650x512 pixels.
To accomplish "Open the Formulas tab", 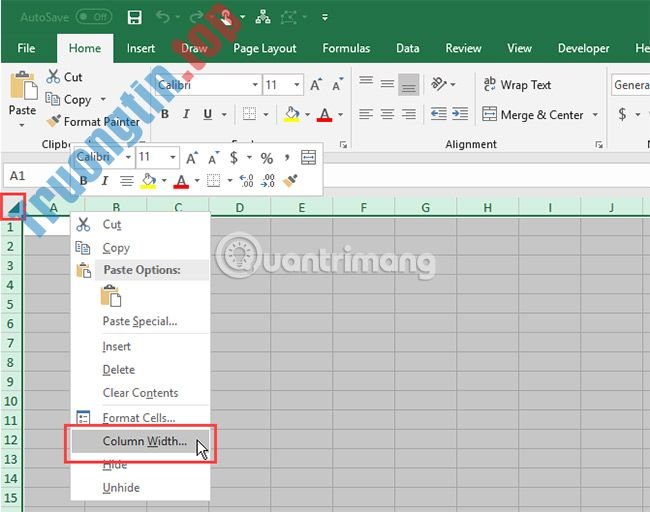I will coord(346,48).
